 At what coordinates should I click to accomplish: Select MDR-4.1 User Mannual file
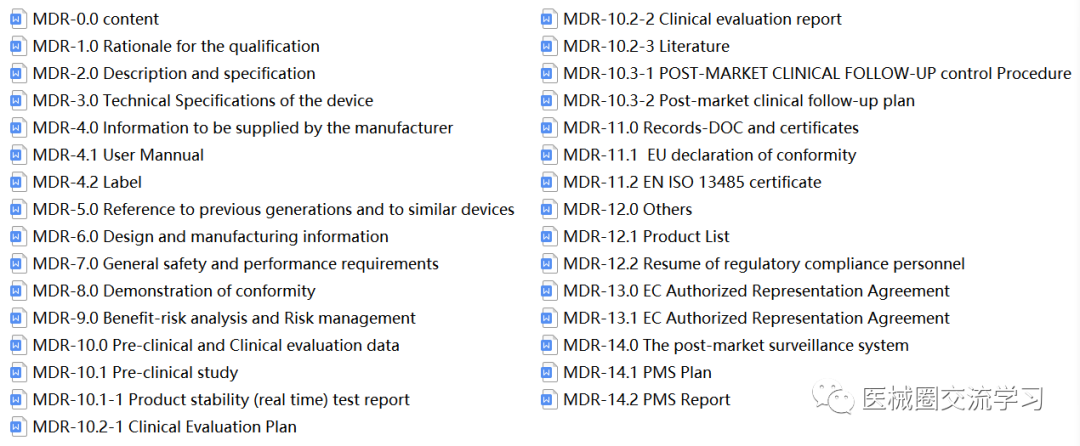pos(107,156)
